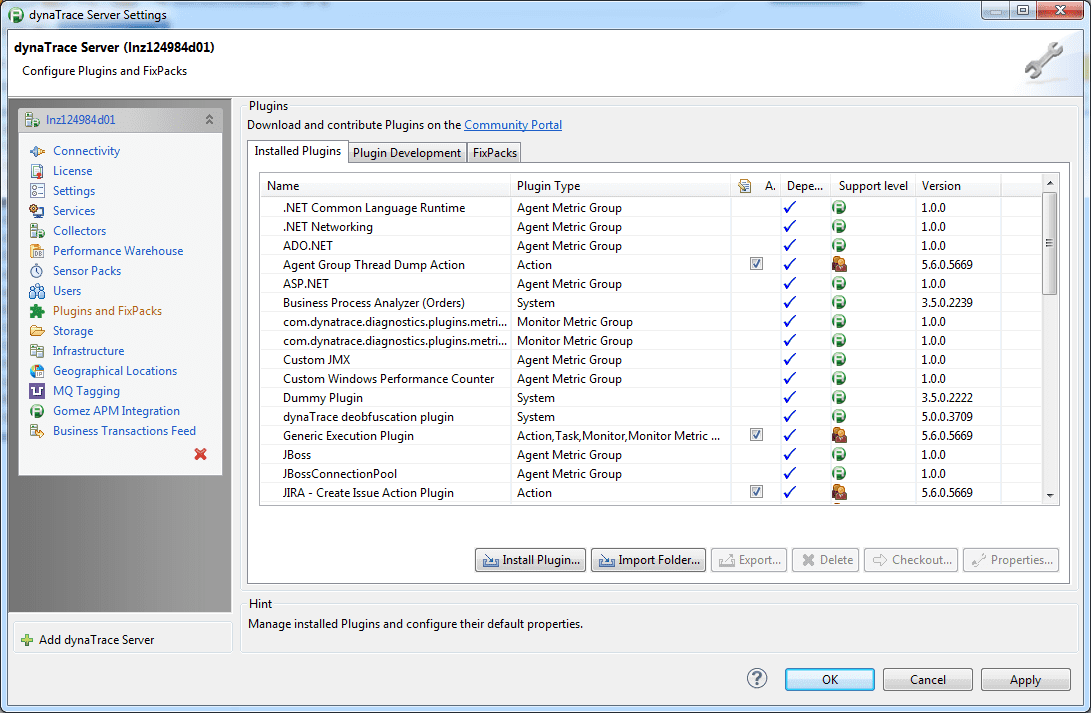Click dependency checkmark for JBoss row
This screenshot has width=1091, height=713.
[x=790, y=454]
